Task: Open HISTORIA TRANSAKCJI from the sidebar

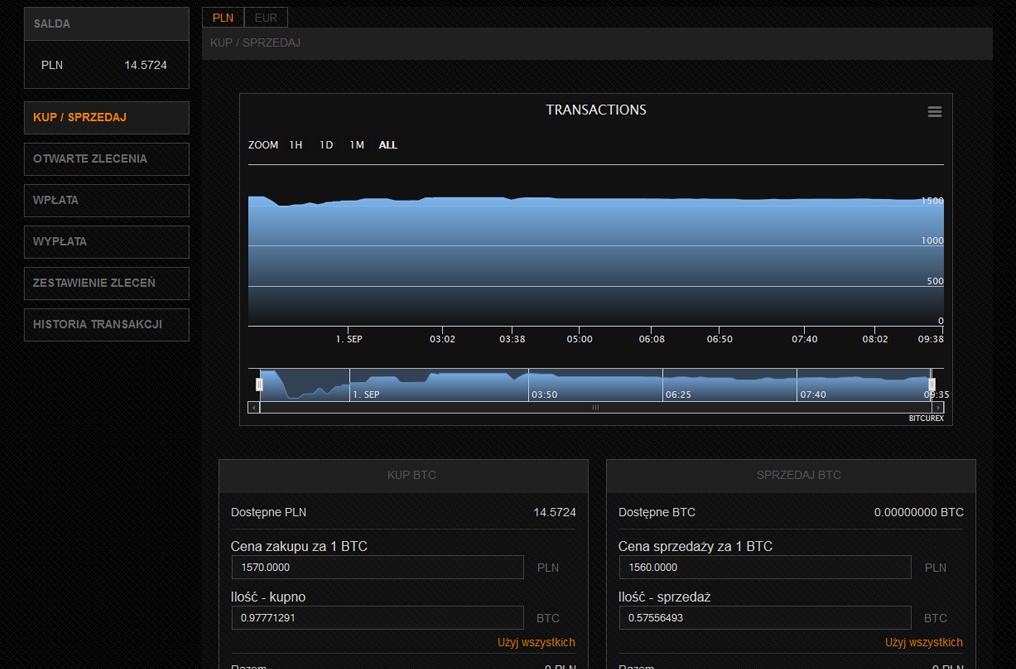Action: coord(106,324)
